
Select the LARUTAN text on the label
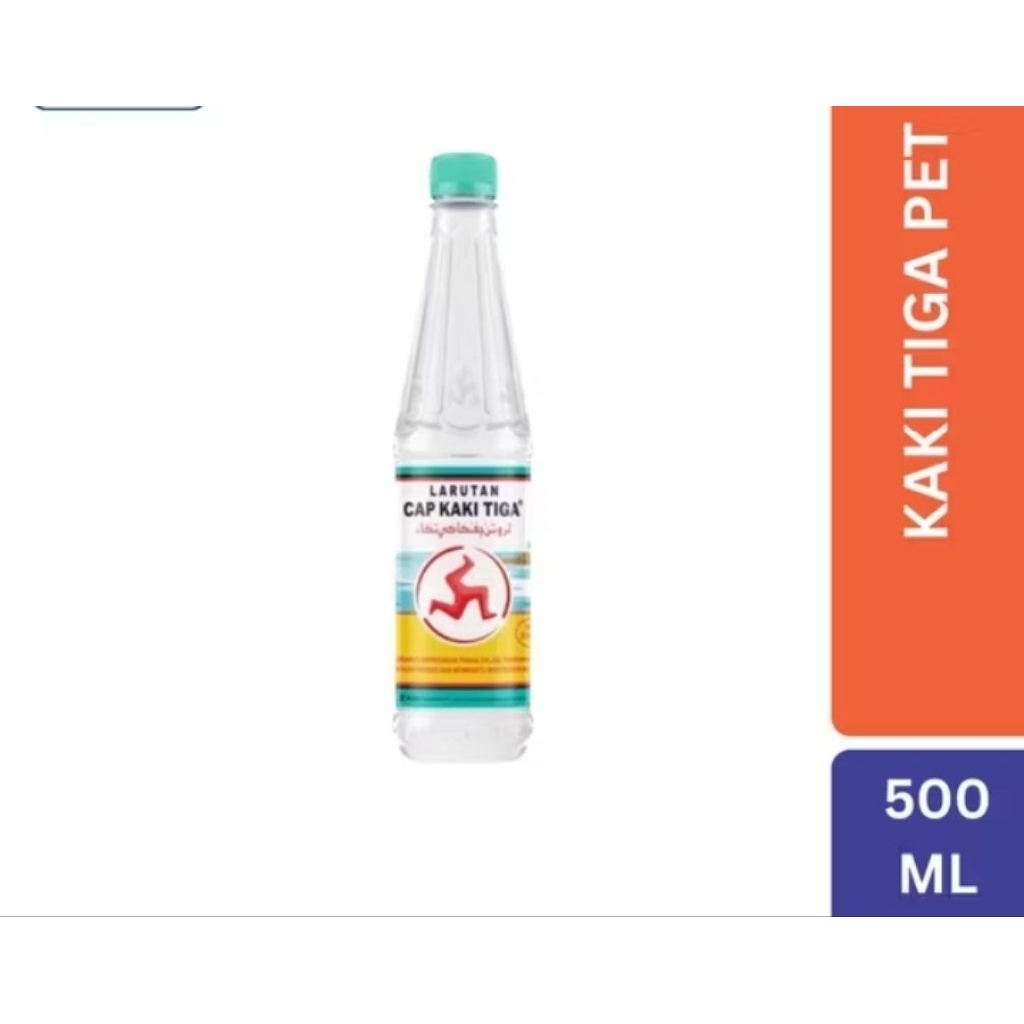(x=465, y=490)
